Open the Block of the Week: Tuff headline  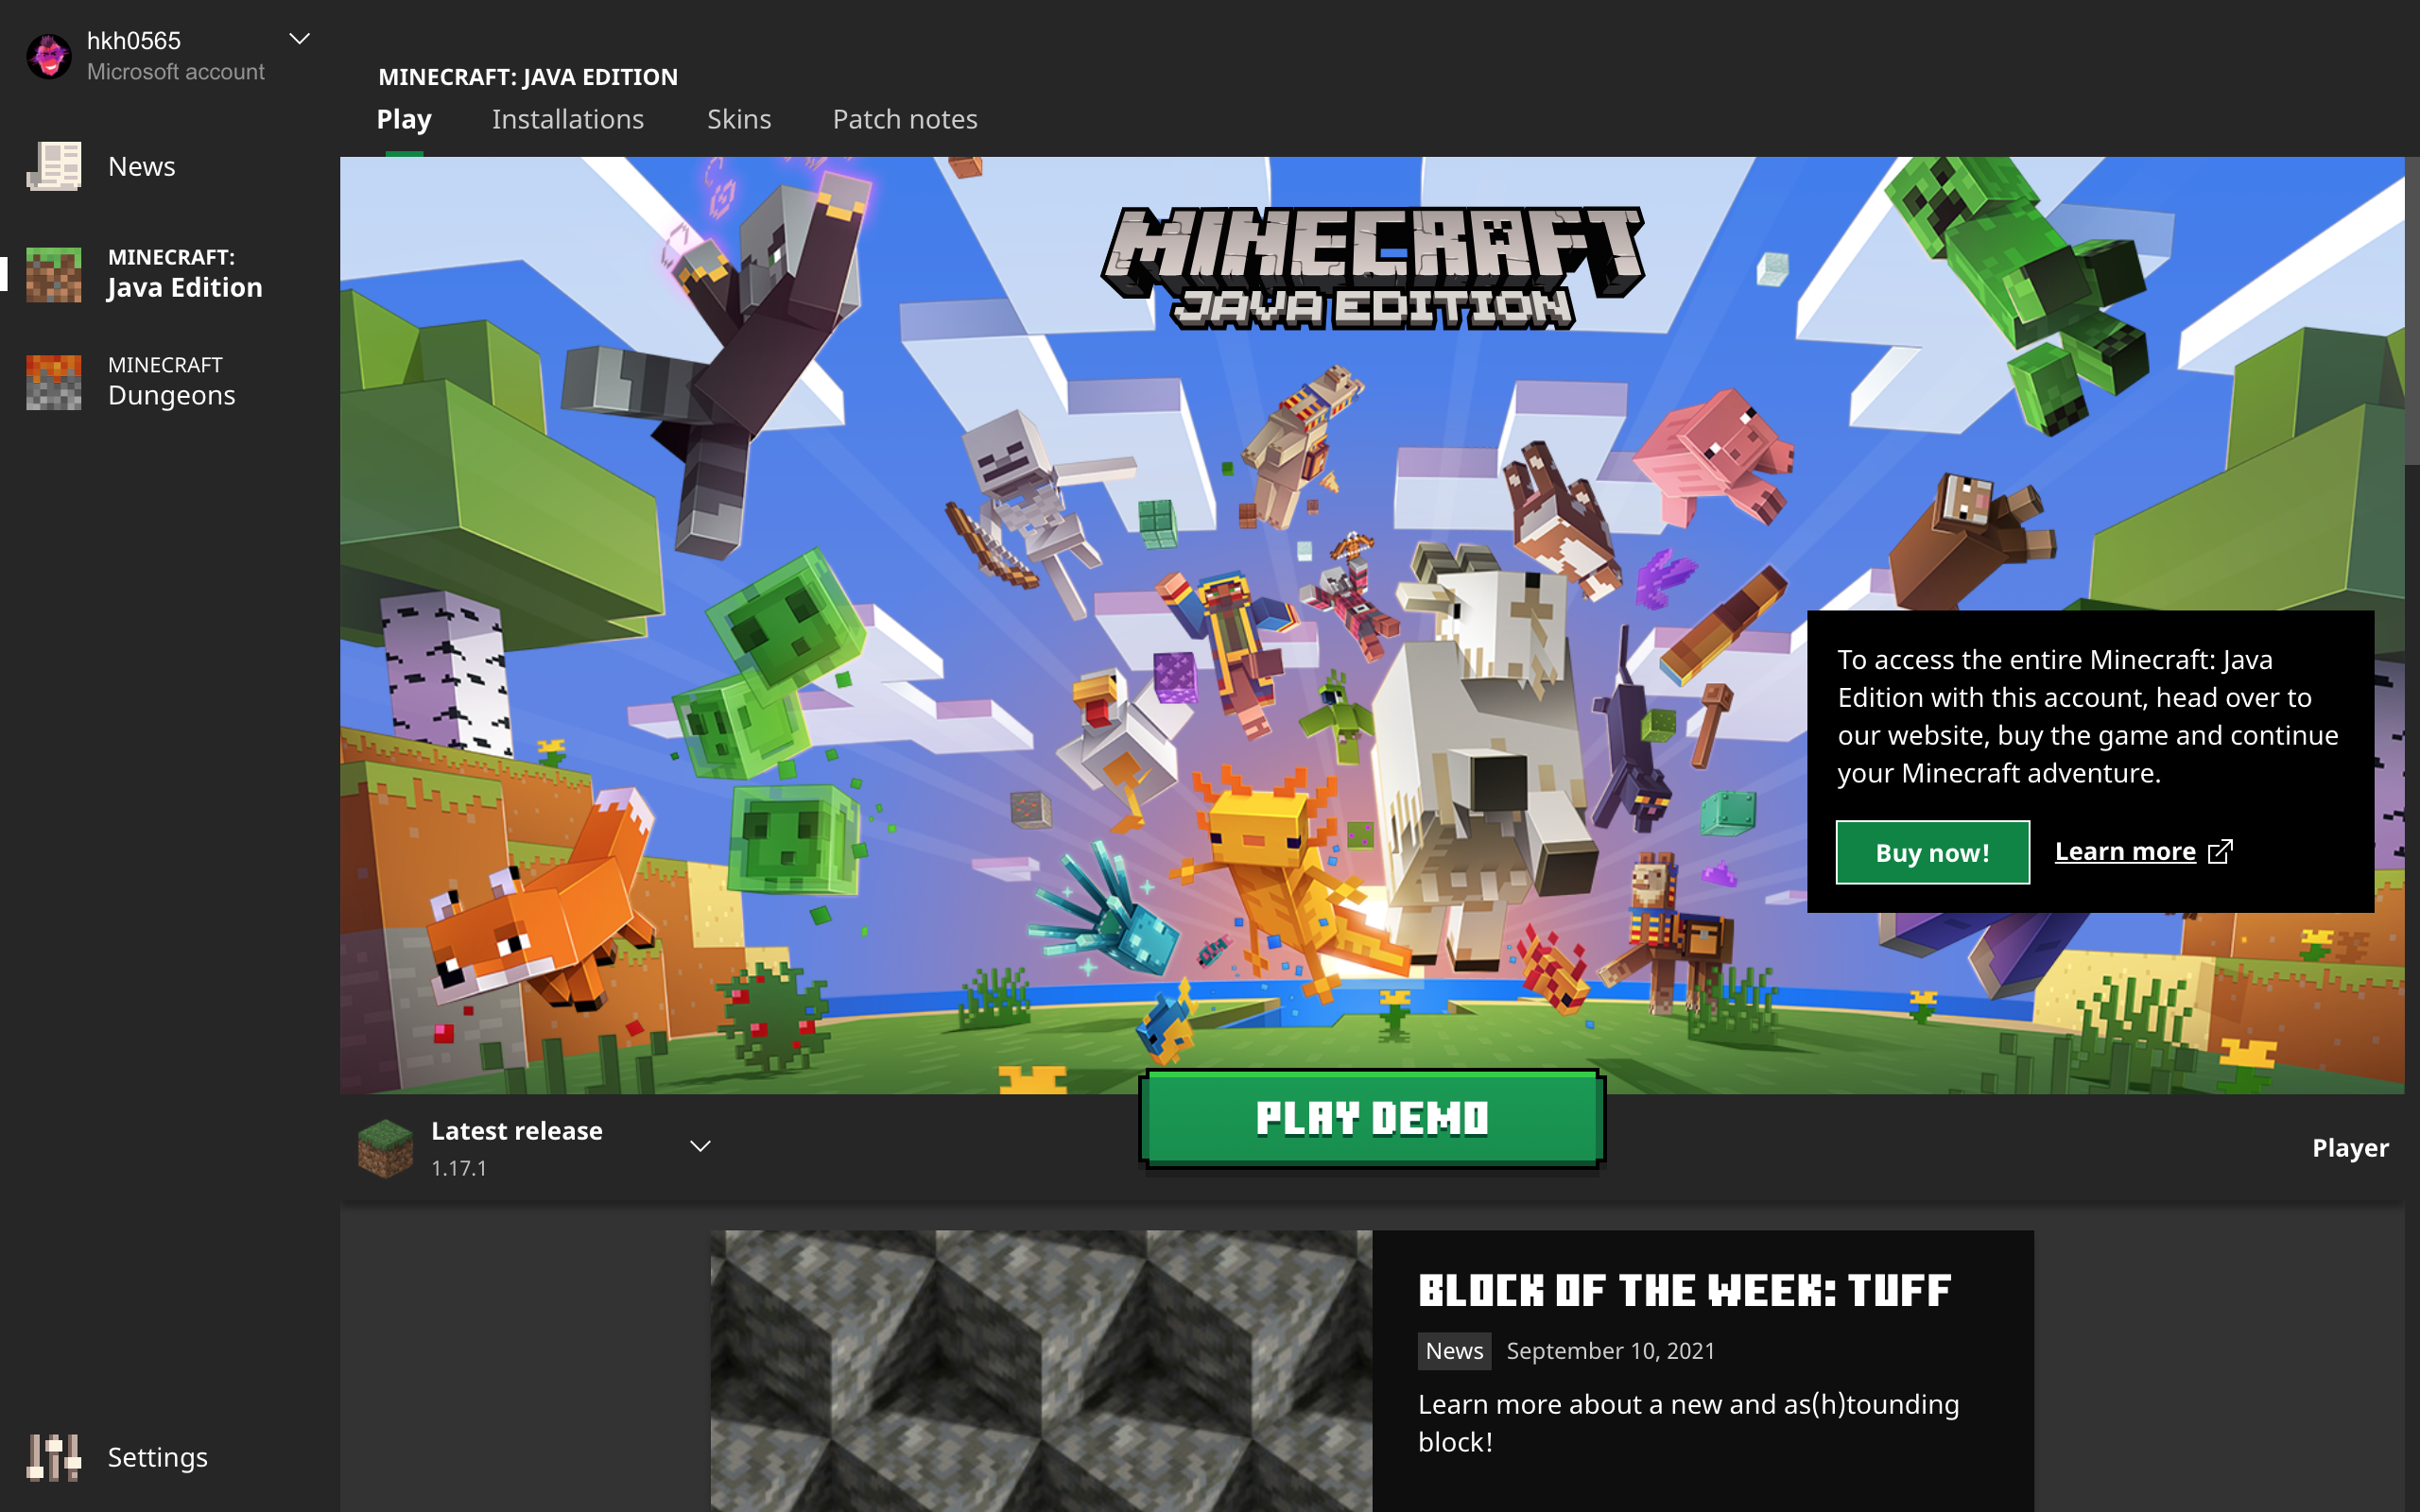click(1684, 1290)
